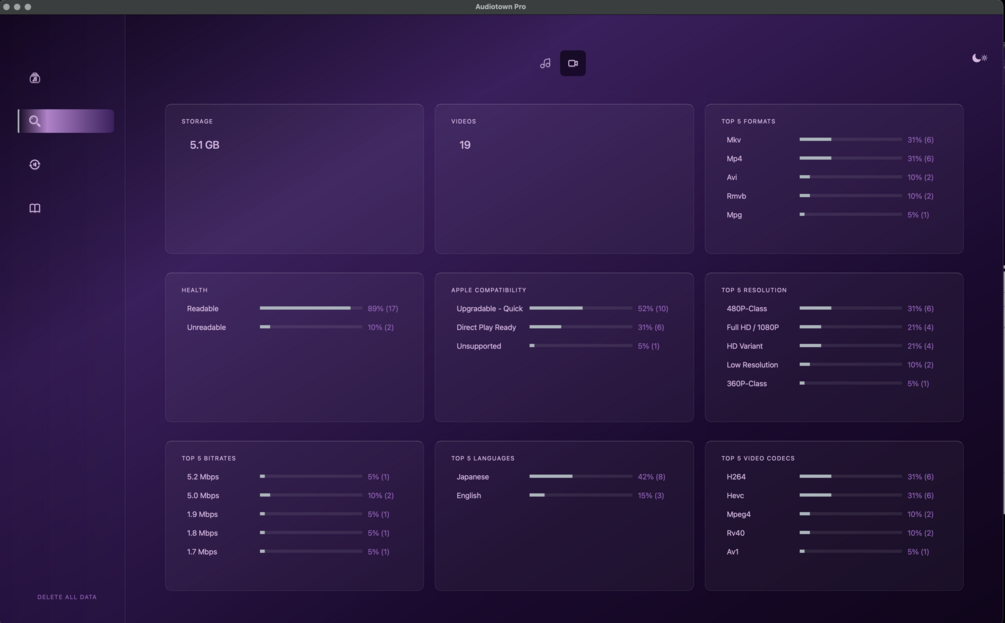Click the Low Resolution row label
The width and height of the screenshot is (1005, 623).
[x=752, y=365]
